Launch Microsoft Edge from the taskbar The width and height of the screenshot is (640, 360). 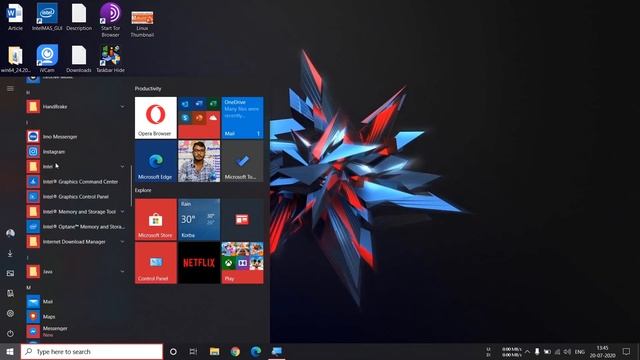pyautogui.click(x=256, y=351)
